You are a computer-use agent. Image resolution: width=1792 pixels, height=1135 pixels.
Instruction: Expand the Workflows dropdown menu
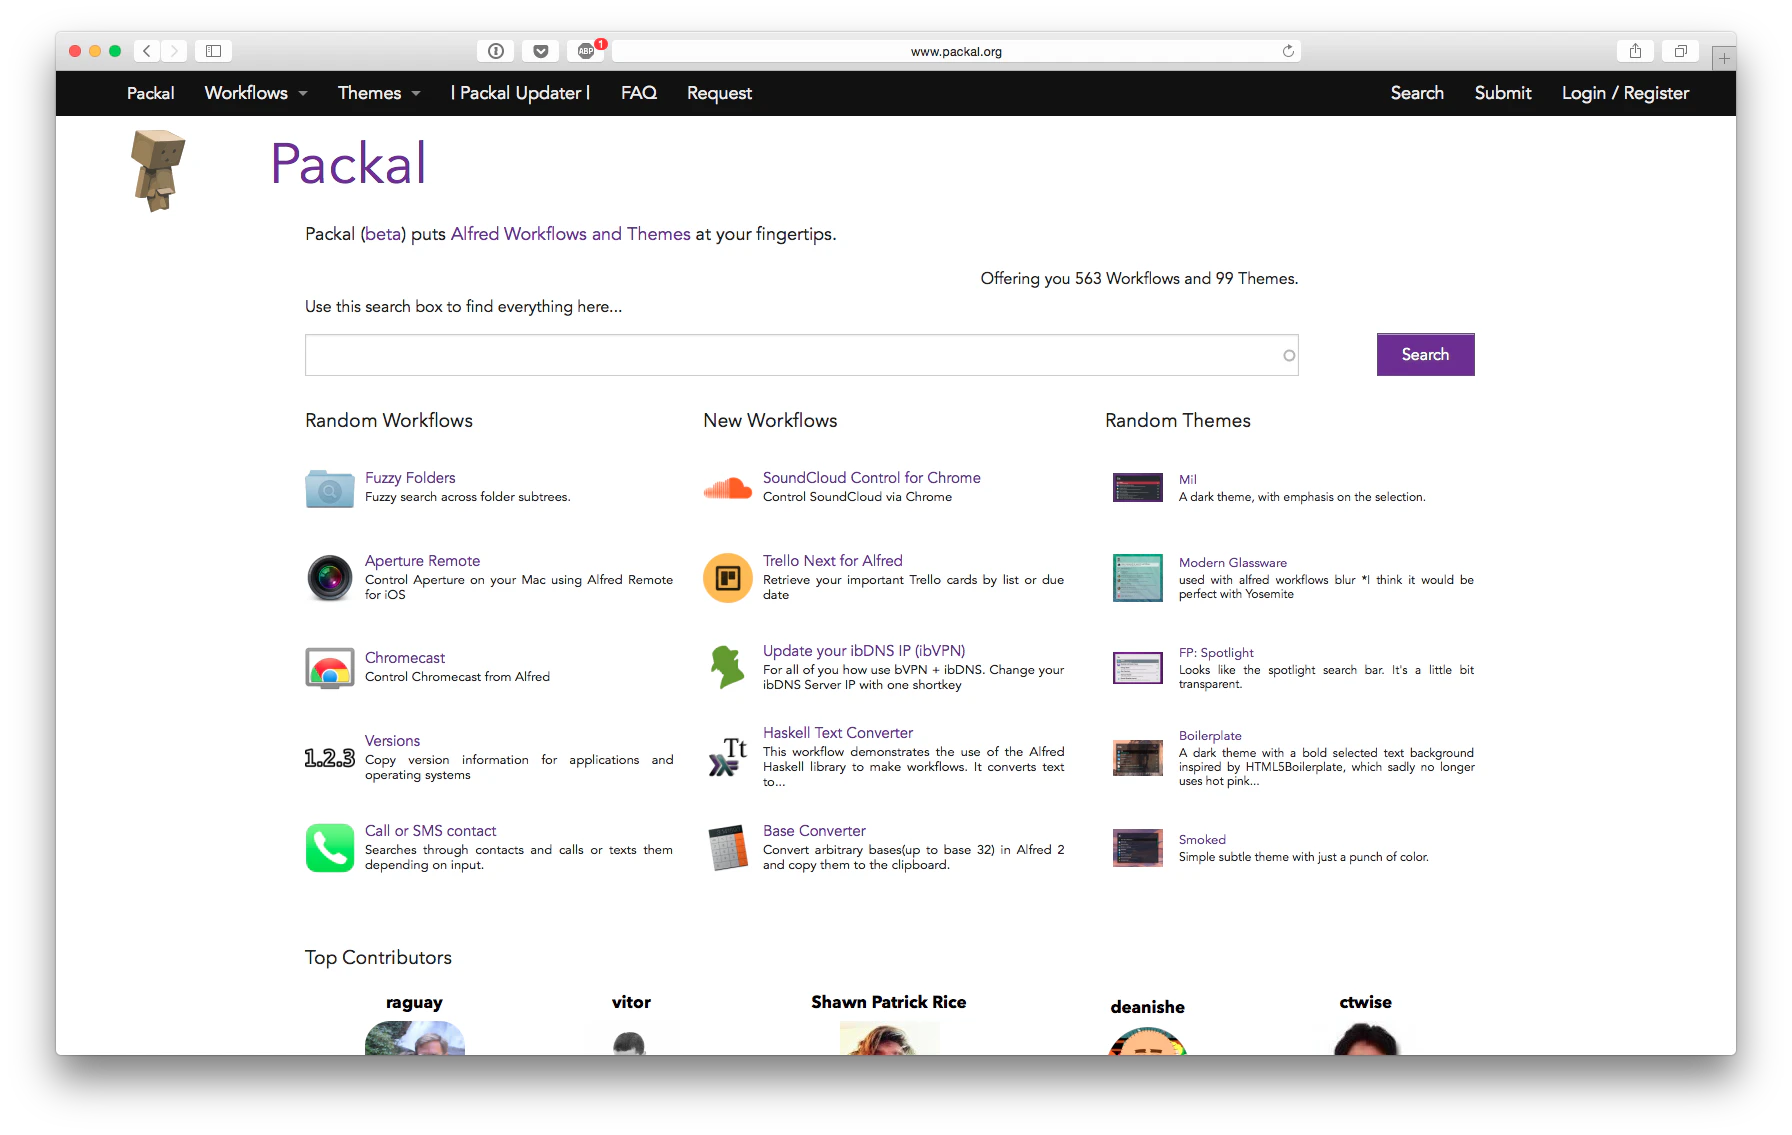pyautogui.click(x=256, y=93)
